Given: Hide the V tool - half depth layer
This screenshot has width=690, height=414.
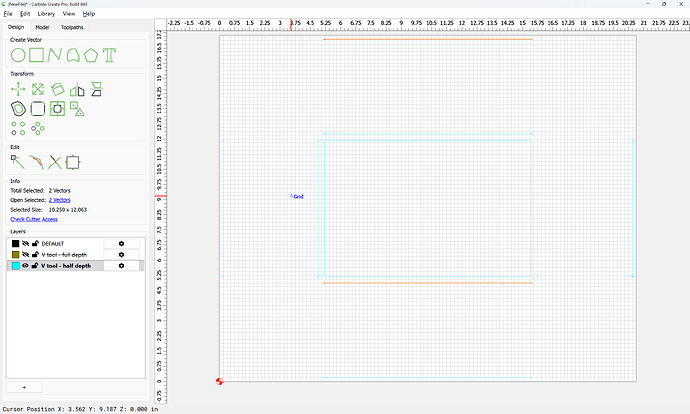Looking at the screenshot, I should tap(26, 266).
